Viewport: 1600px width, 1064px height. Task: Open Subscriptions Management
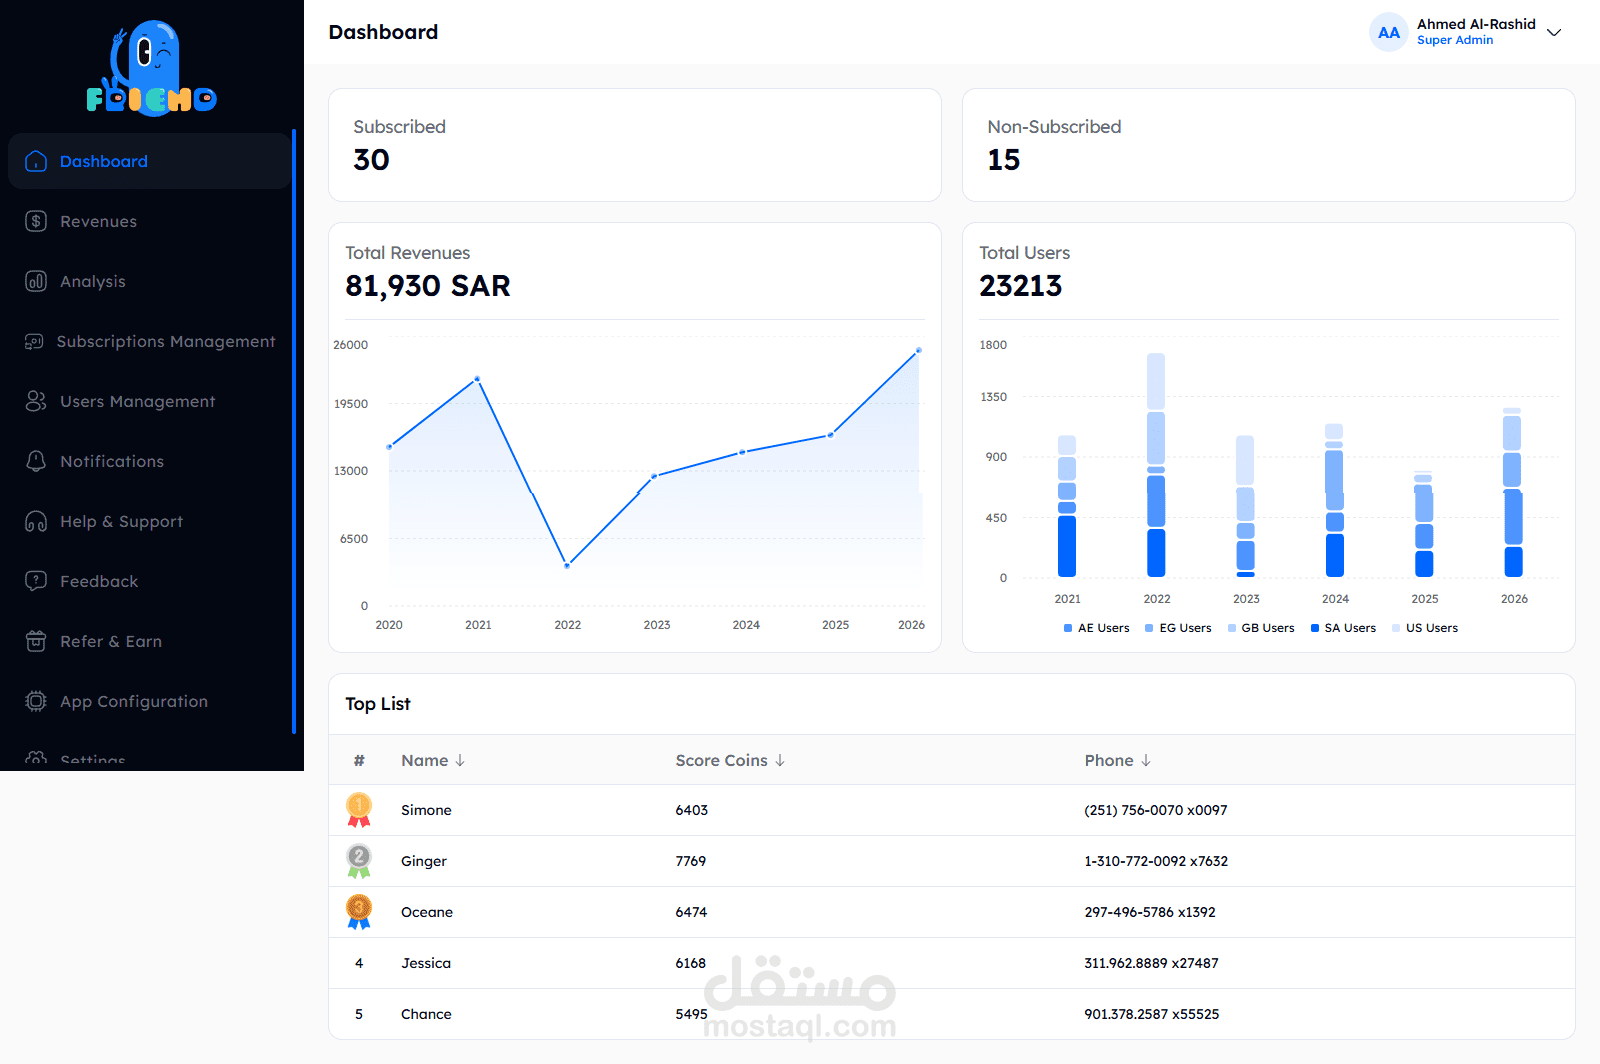(x=149, y=341)
